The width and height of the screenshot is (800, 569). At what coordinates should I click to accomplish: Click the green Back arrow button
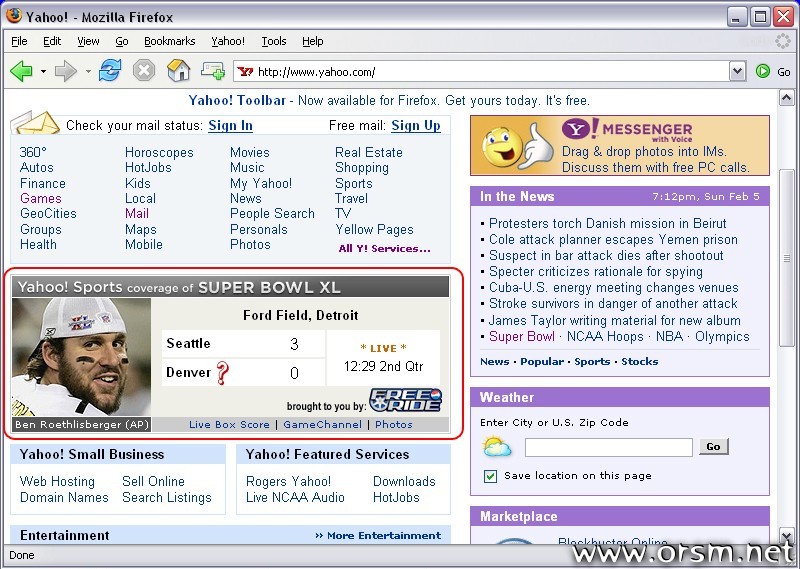(21, 71)
